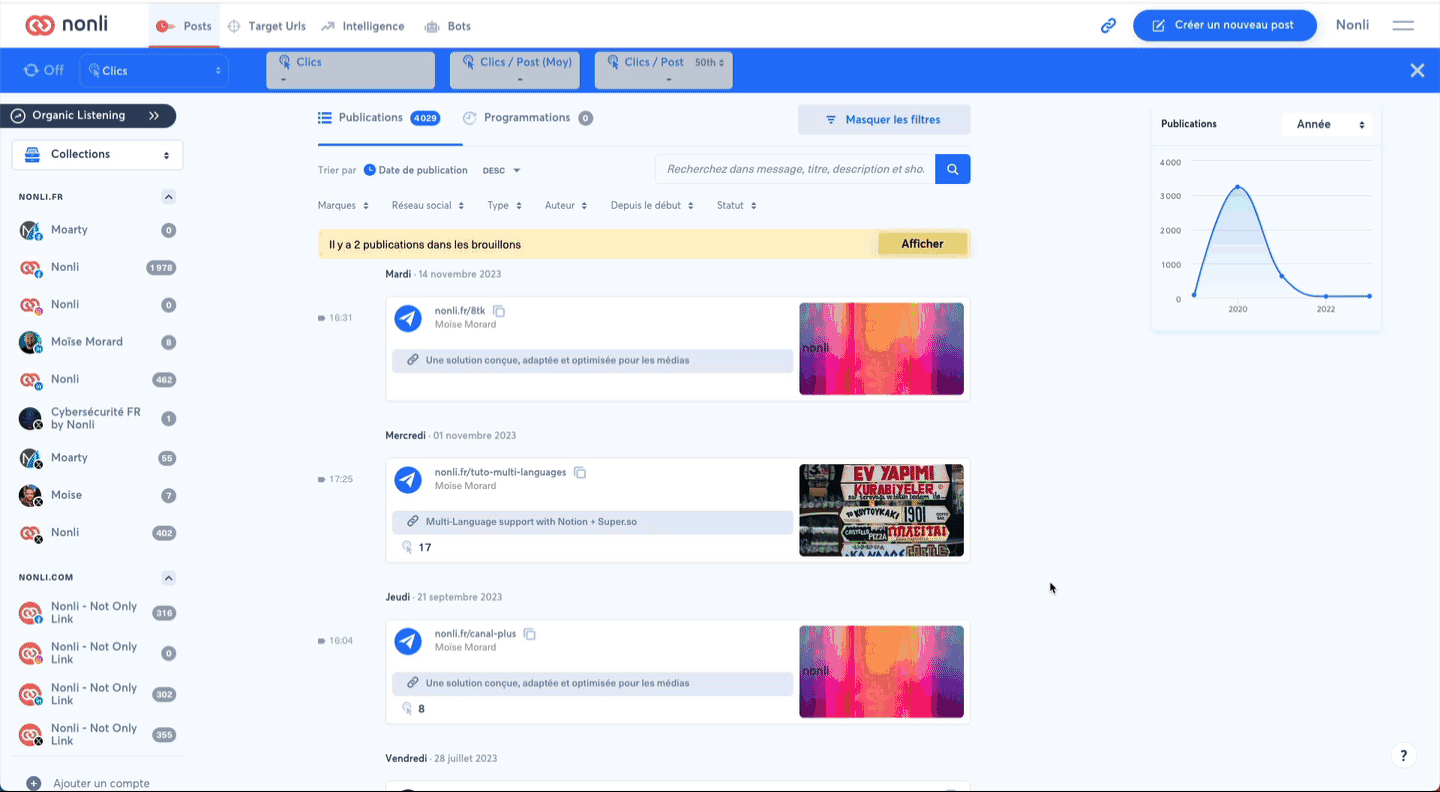Open the Auteur filter dropdown
Viewport: 1440px width, 792px height.
[566, 206]
